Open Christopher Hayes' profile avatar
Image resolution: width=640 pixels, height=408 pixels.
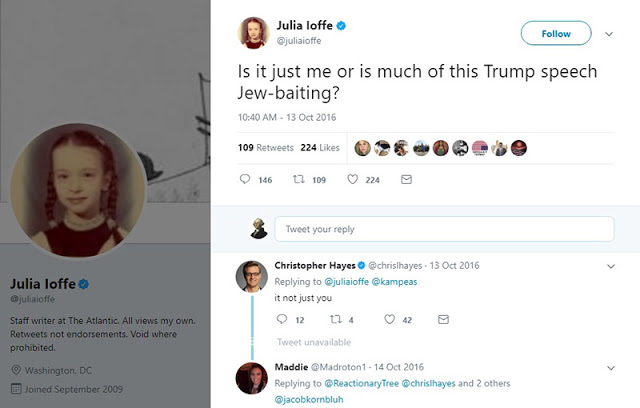point(251,277)
